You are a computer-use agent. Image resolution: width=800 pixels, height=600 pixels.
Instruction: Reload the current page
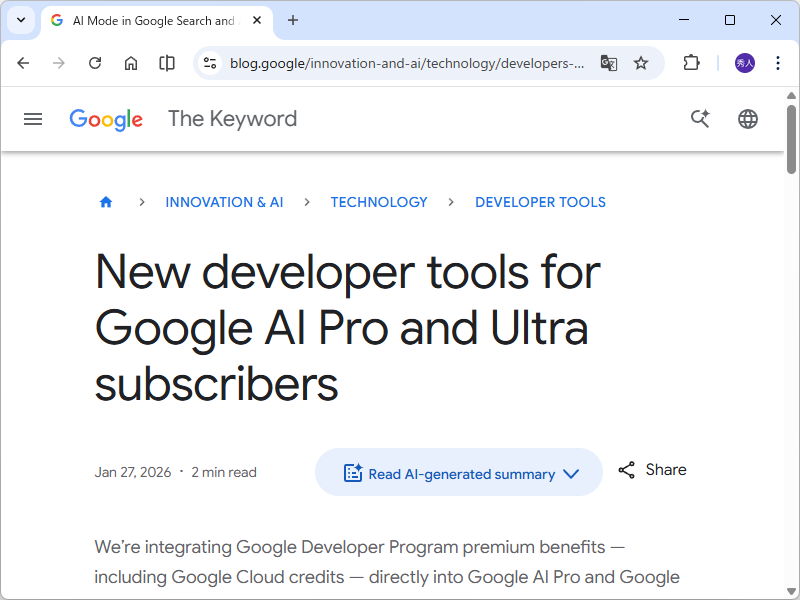pyautogui.click(x=95, y=63)
